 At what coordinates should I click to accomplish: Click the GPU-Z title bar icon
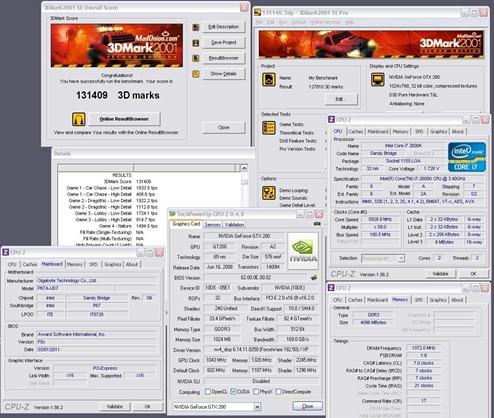(x=172, y=214)
